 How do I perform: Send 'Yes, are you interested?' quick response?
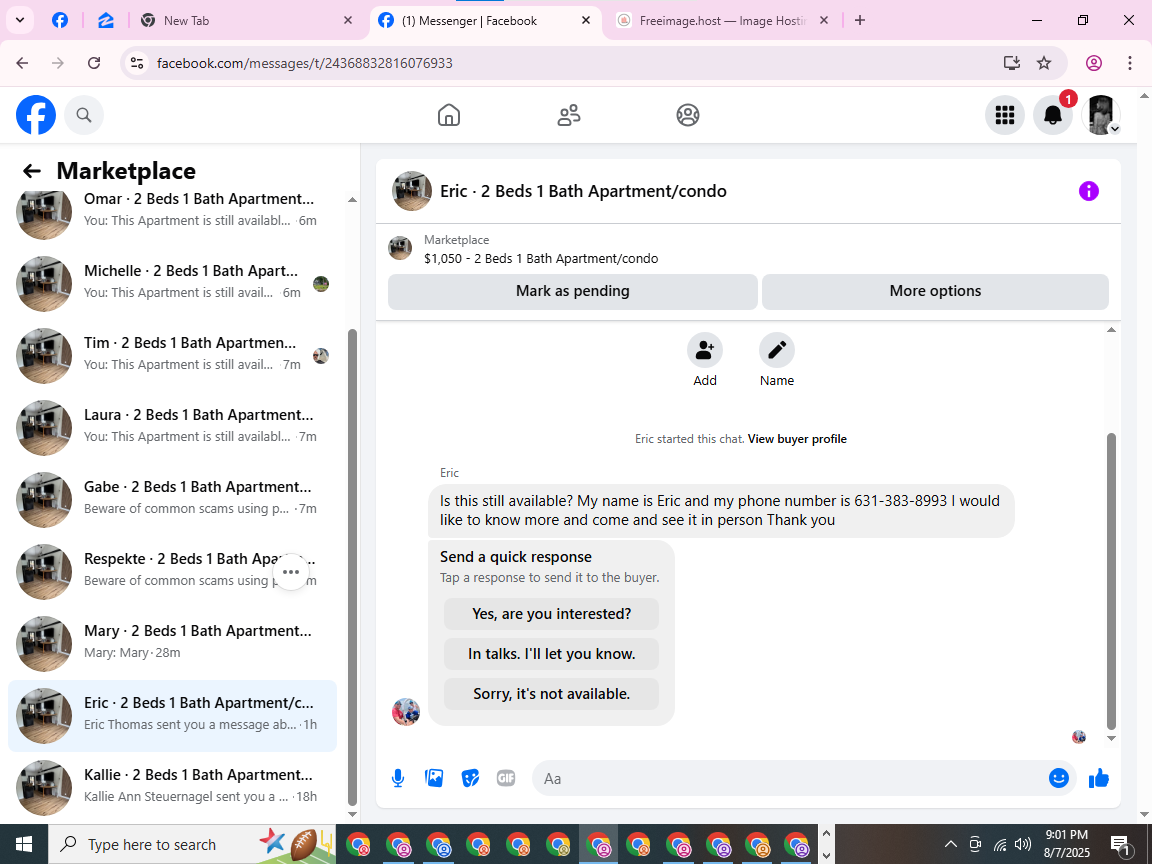pos(551,613)
